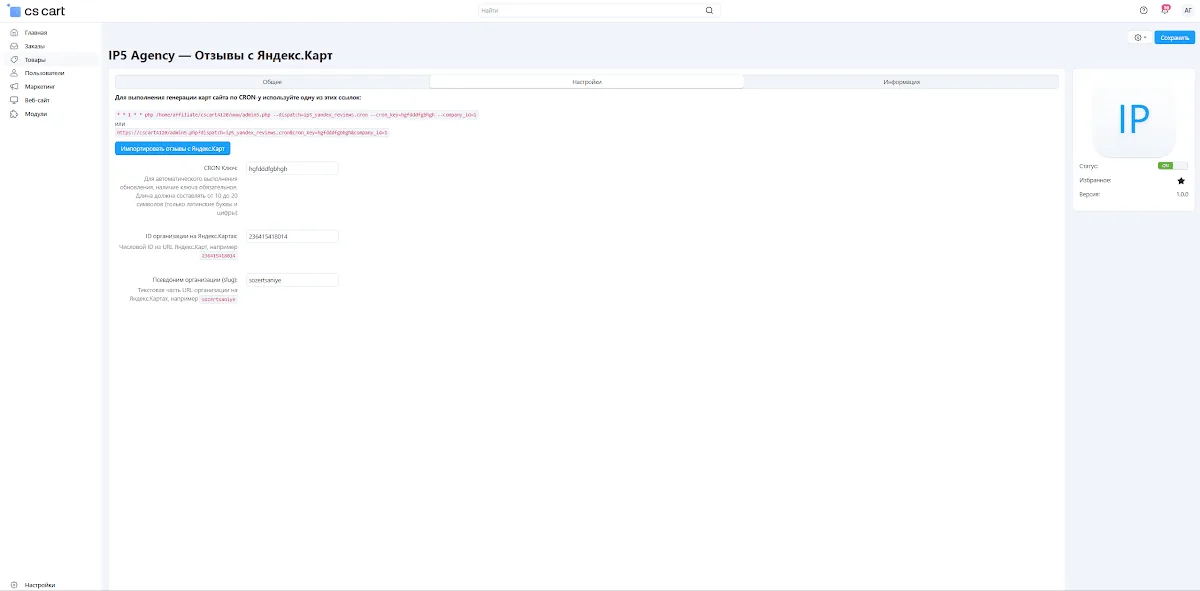
Task: Focus the Найти search field
Action: pos(598,11)
